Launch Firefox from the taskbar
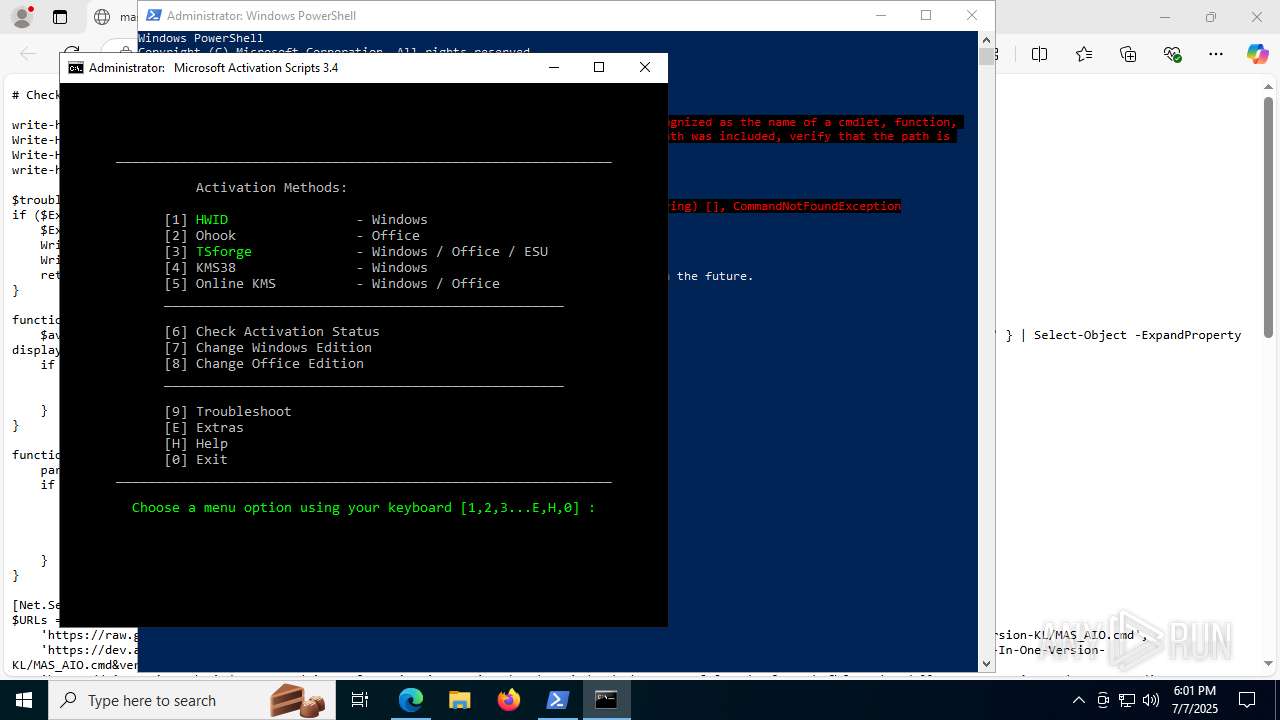Viewport: 1280px width, 720px height. [x=508, y=700]
